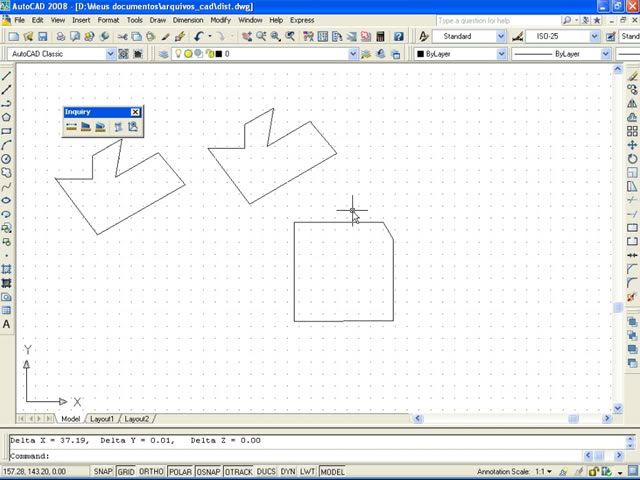640x480 pixels.
Task: Select the Line tool in Draw toolbar
Action: click(6, 76)
